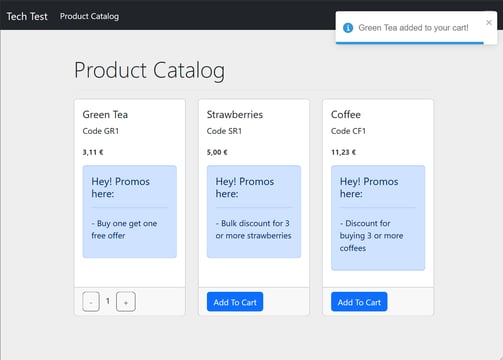Add Strawberries to the cart
The height and width of the screenshot is (360, 503).
click(235, 302)
